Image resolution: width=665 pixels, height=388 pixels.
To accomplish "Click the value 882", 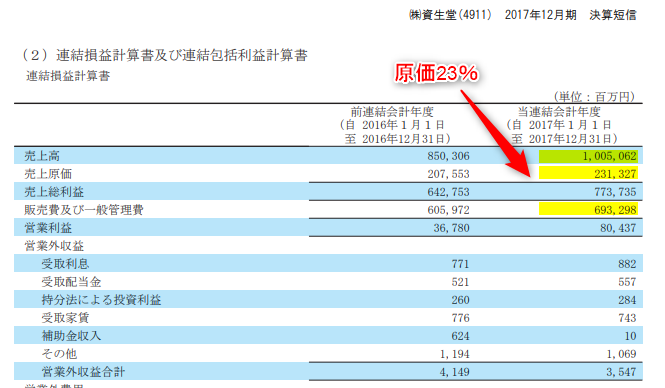I will [x=627, y=264].
